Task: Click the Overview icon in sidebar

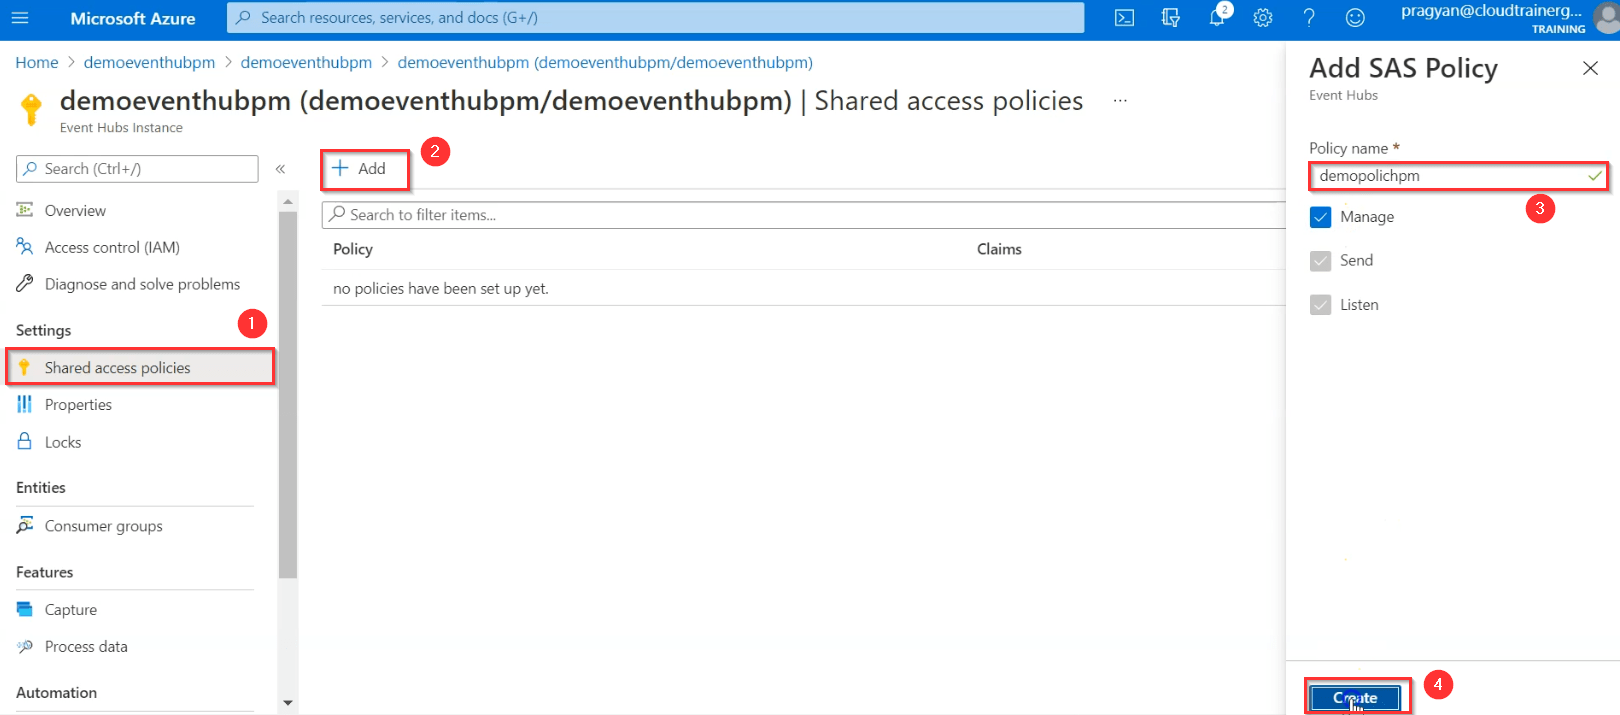Action: tap(25, 210)
